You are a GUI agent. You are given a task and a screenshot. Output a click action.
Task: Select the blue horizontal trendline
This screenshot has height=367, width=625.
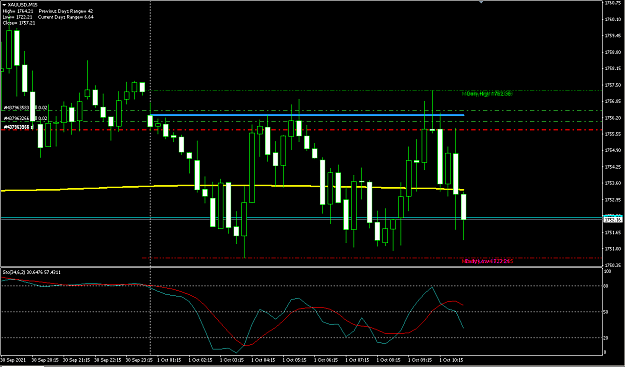307,115
